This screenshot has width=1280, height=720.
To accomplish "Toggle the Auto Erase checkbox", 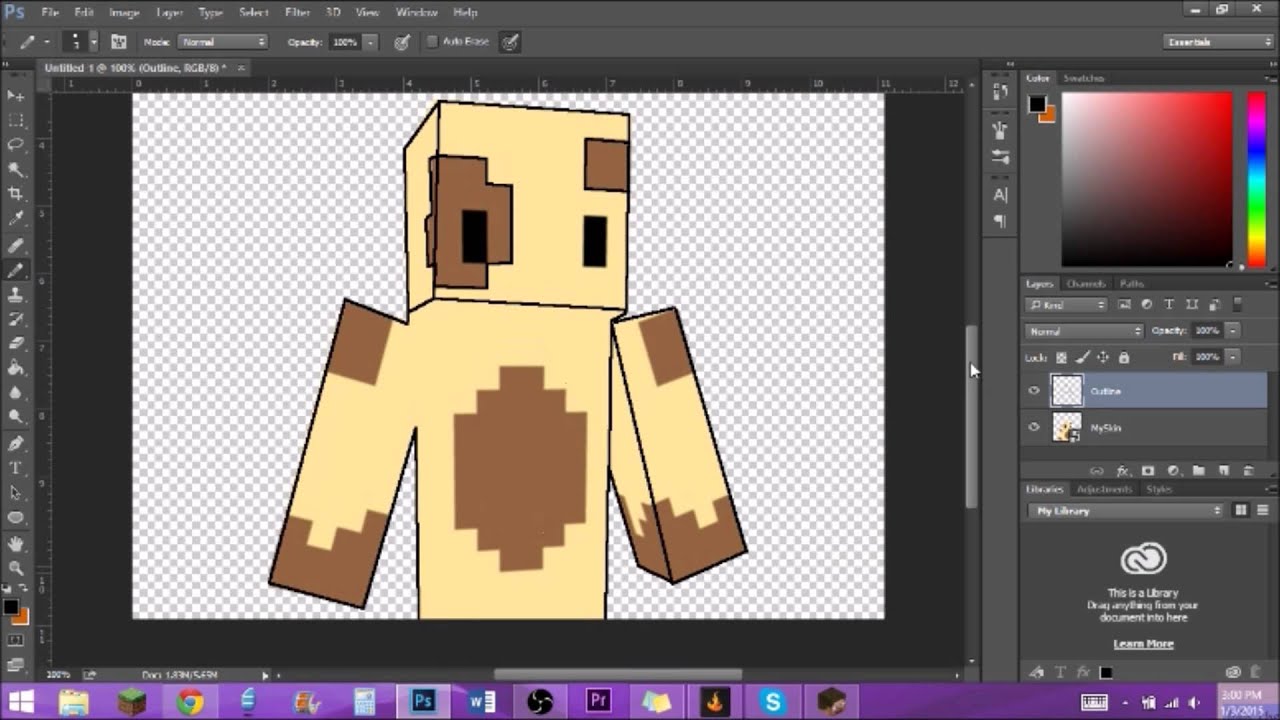I will [x=432, y=42].
